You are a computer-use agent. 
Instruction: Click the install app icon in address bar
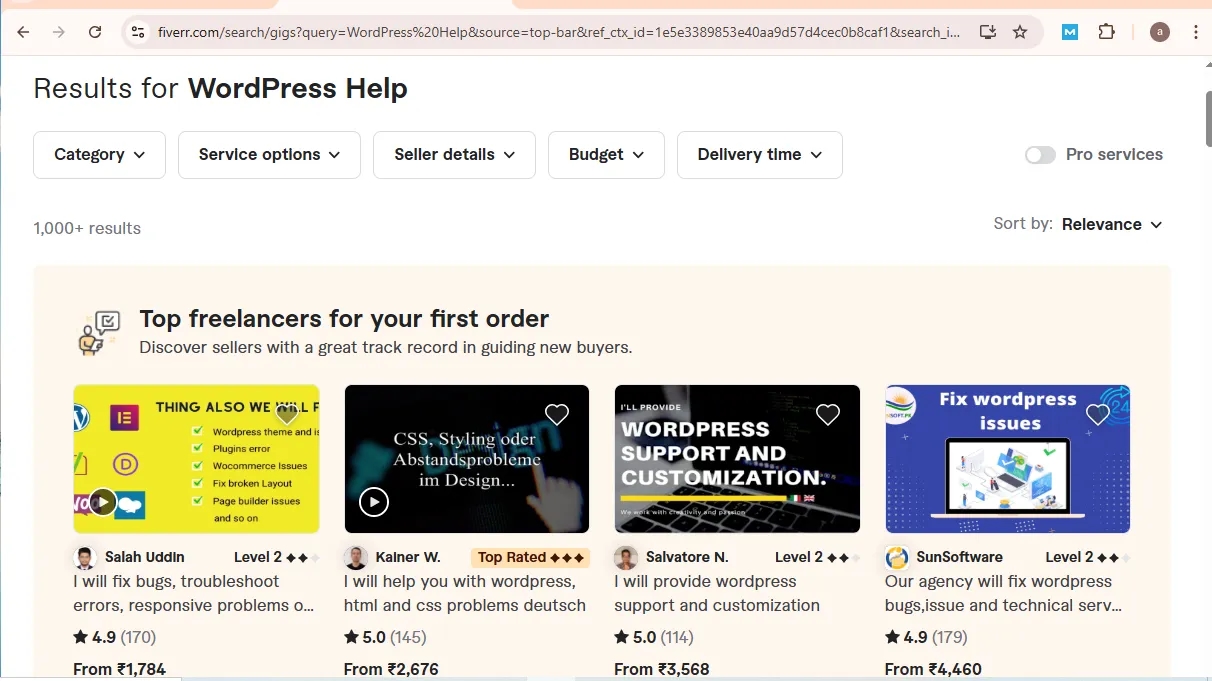pyautogui.click(x=988, y=32)
